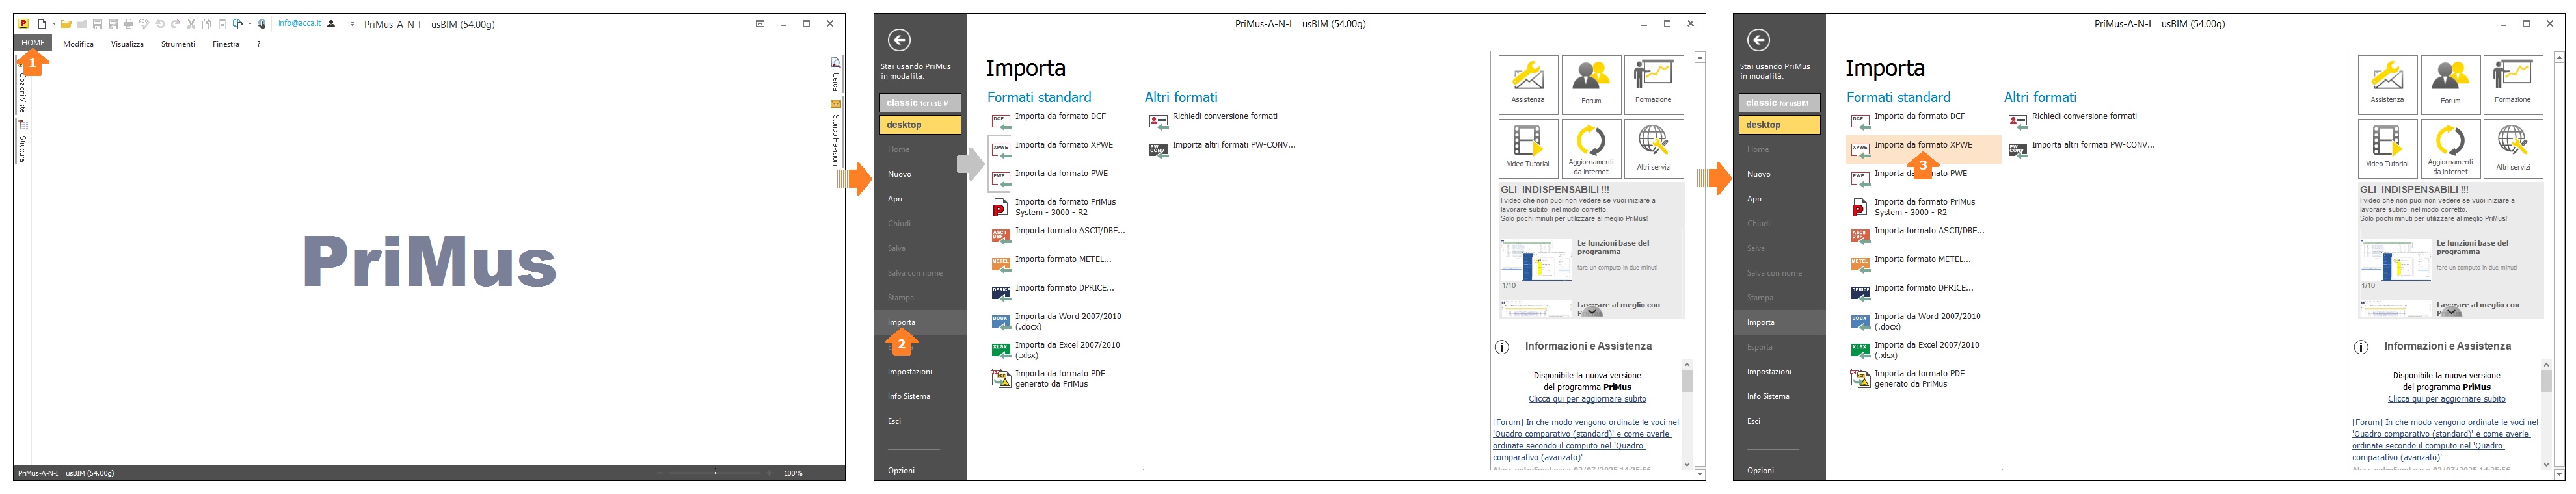
Task: Click the news scrollbar down arrow in the middle window
Action: coord(1686,464)
